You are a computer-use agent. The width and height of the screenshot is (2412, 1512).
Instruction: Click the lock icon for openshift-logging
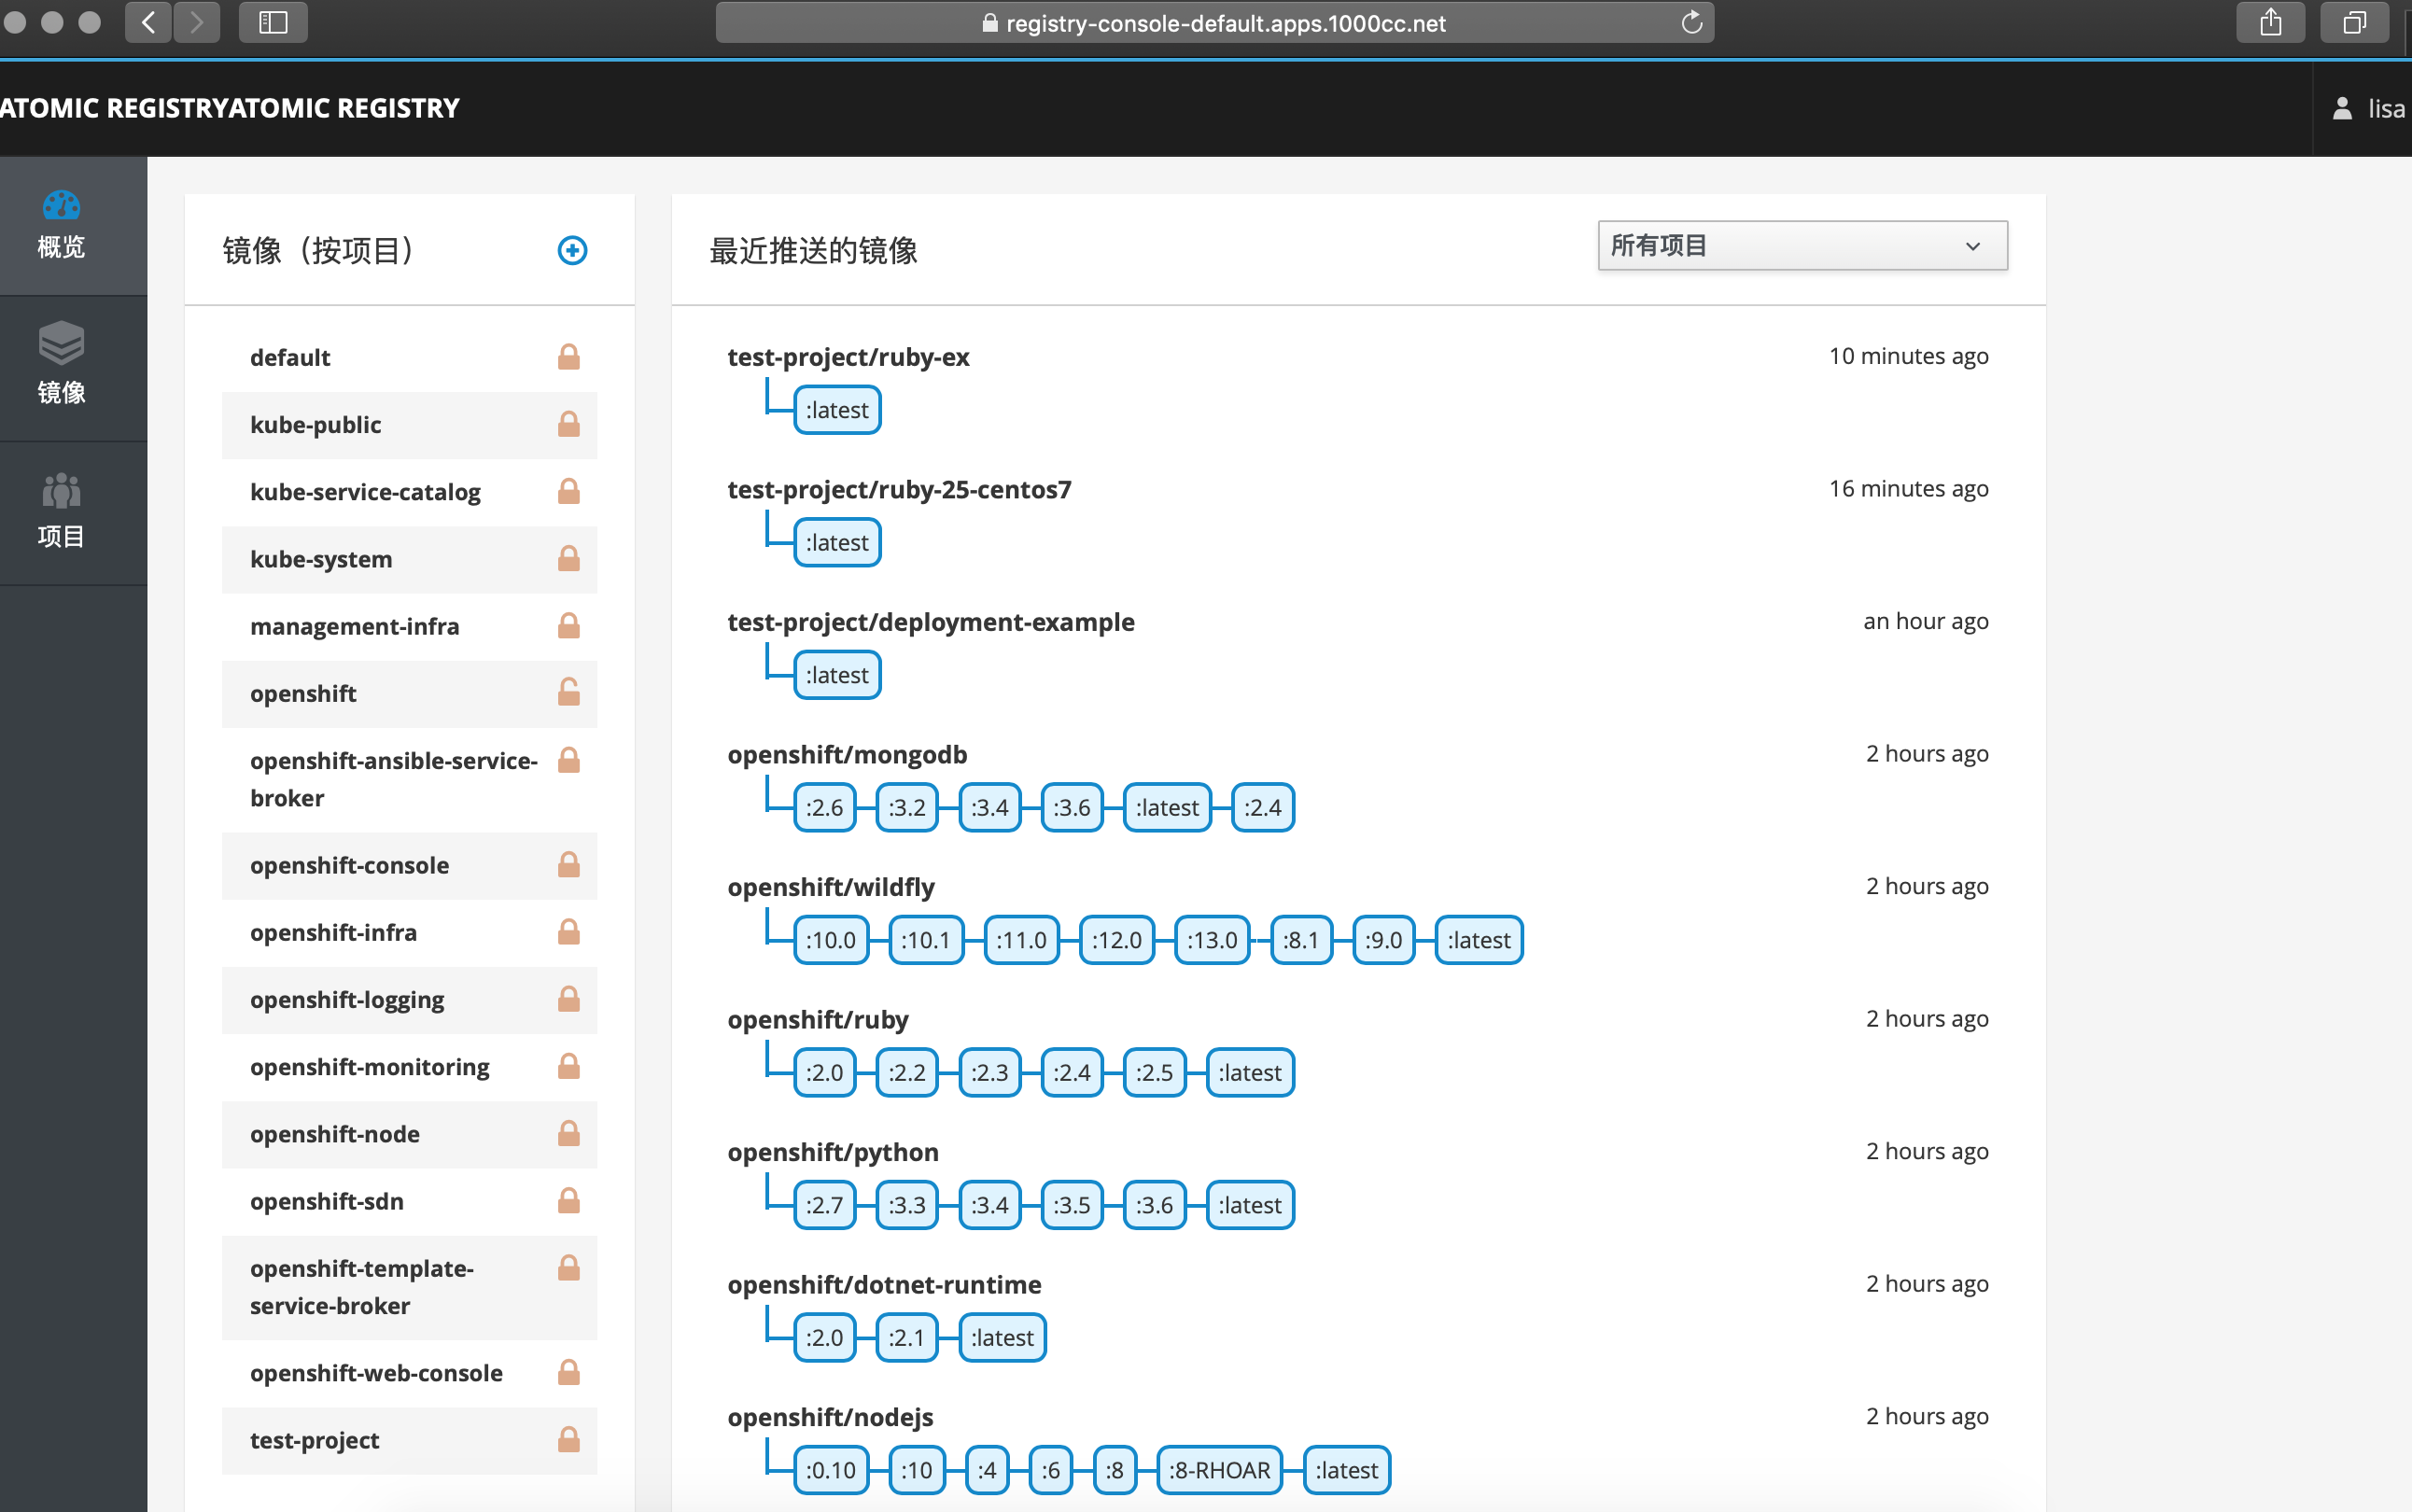pos(569,998)
